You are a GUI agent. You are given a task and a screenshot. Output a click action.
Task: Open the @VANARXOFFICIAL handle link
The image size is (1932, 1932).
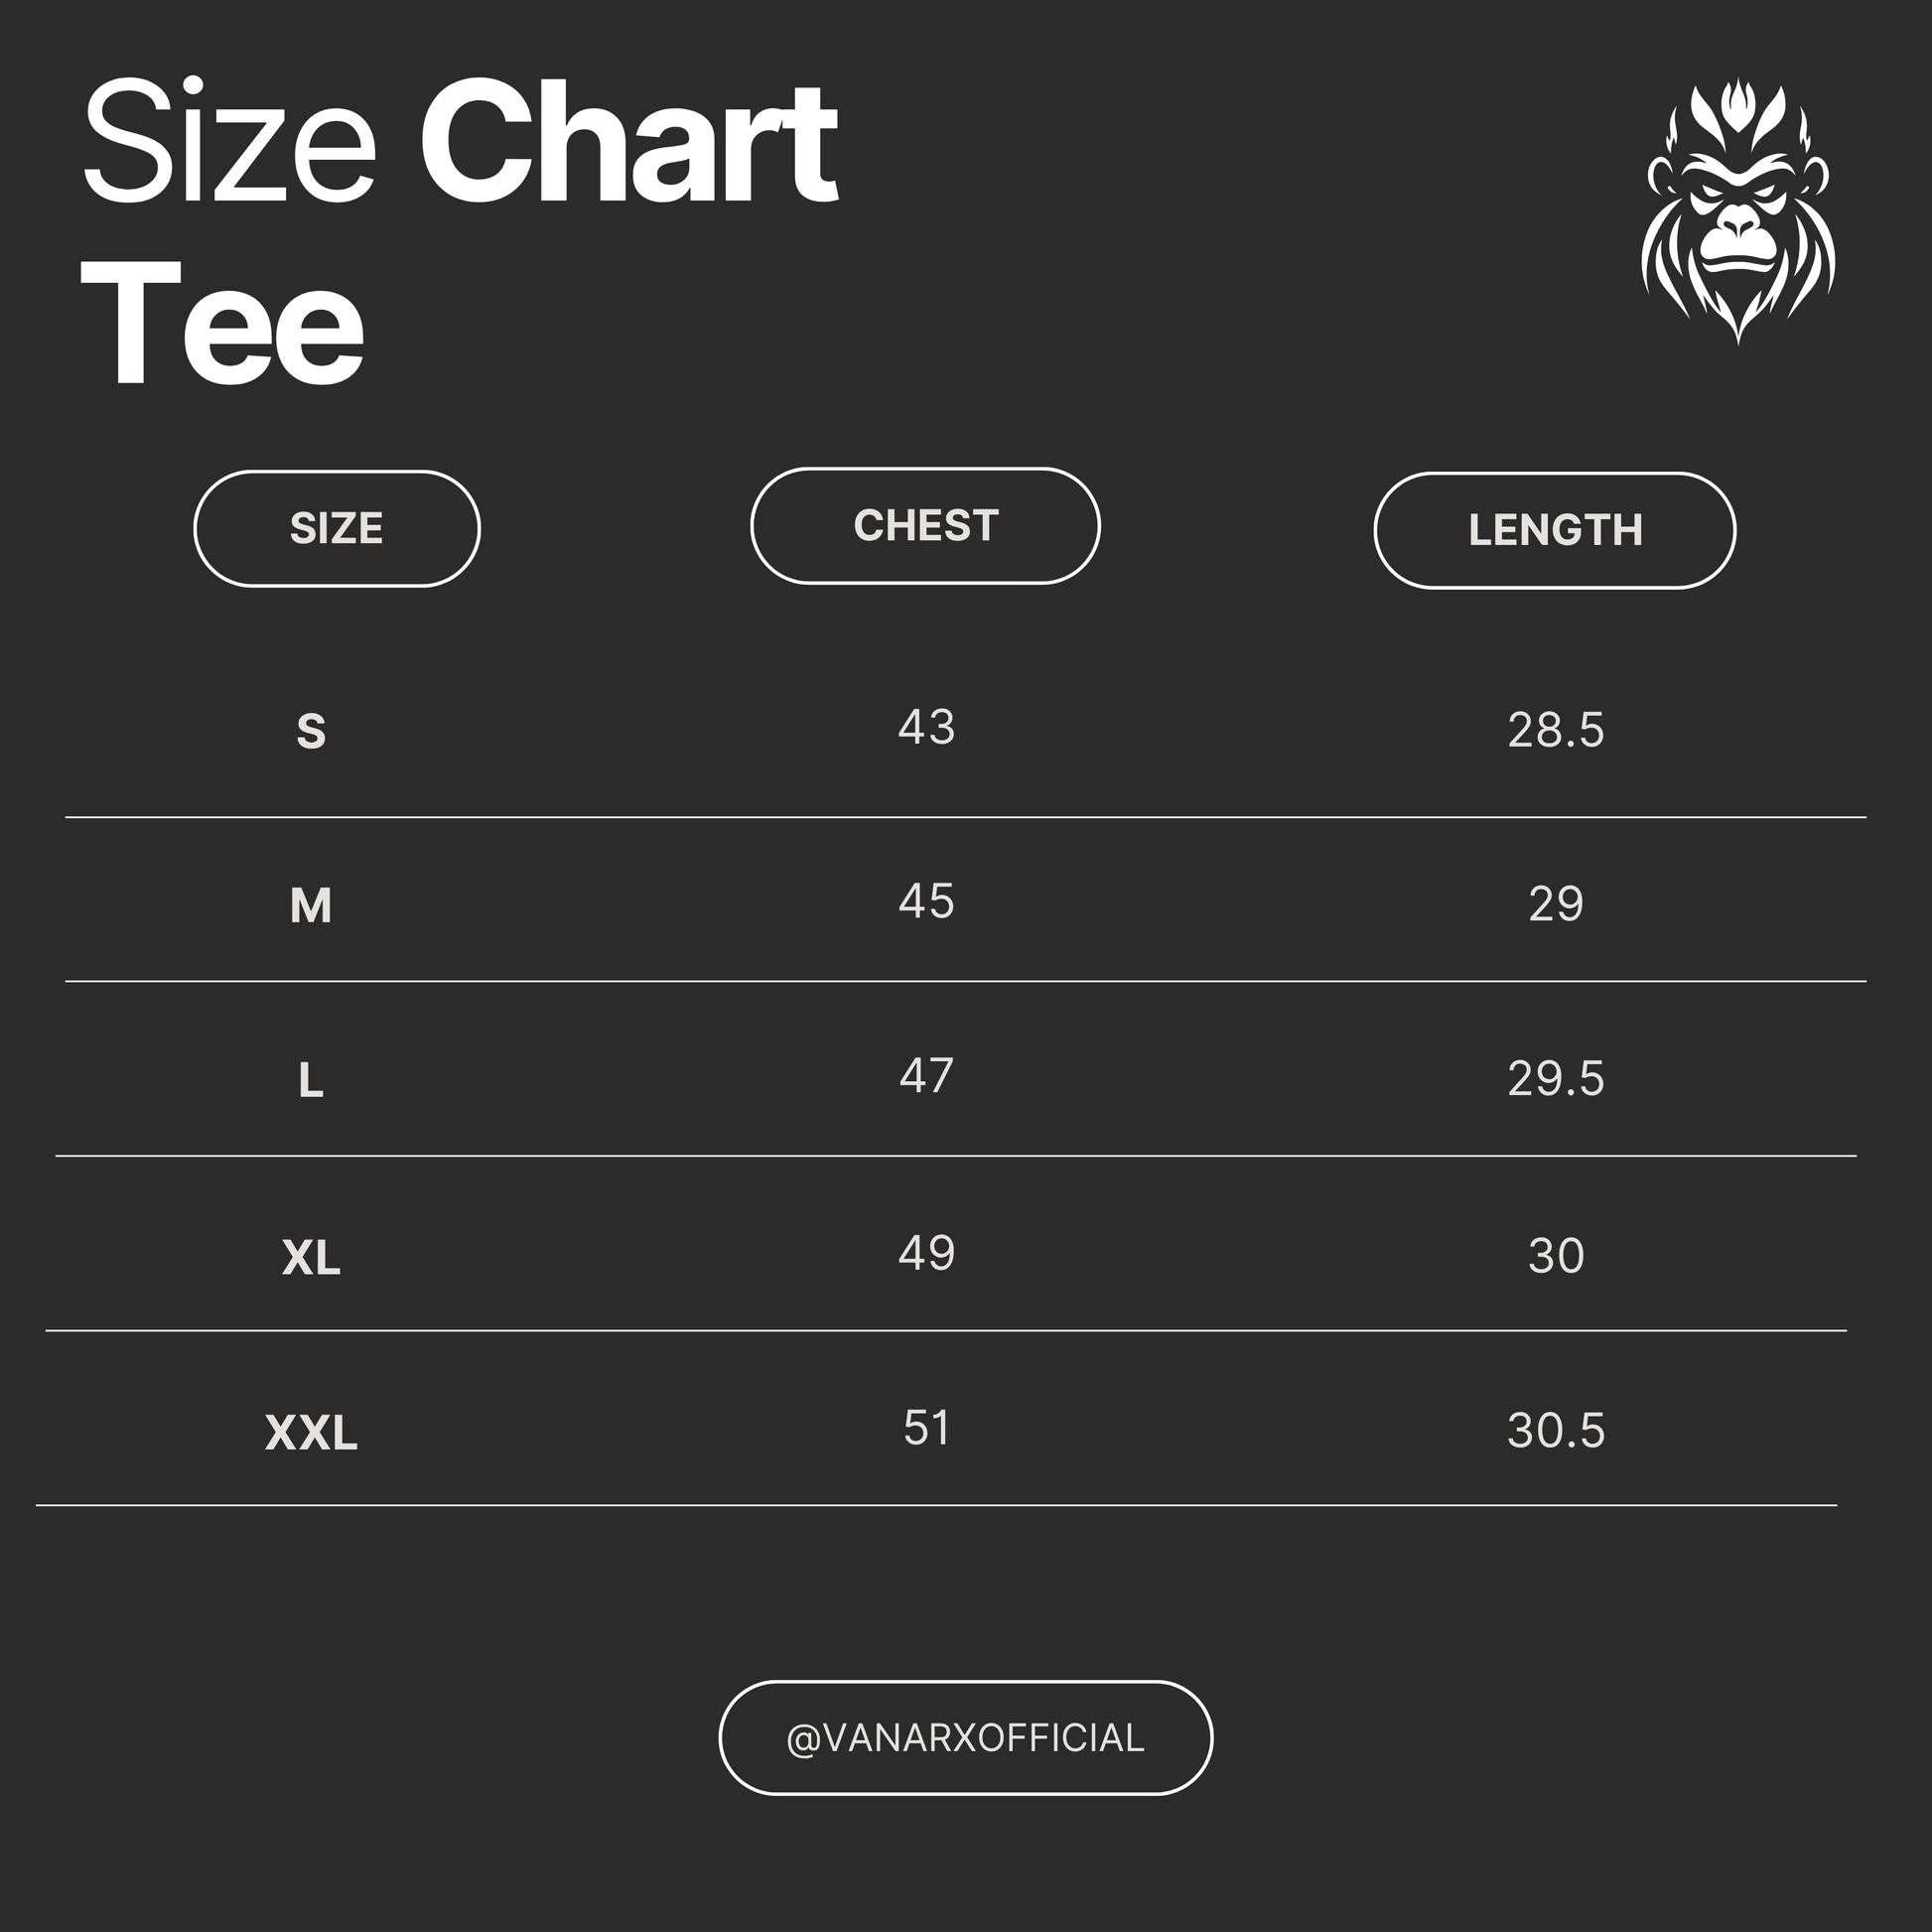(x=965, y=1738)
